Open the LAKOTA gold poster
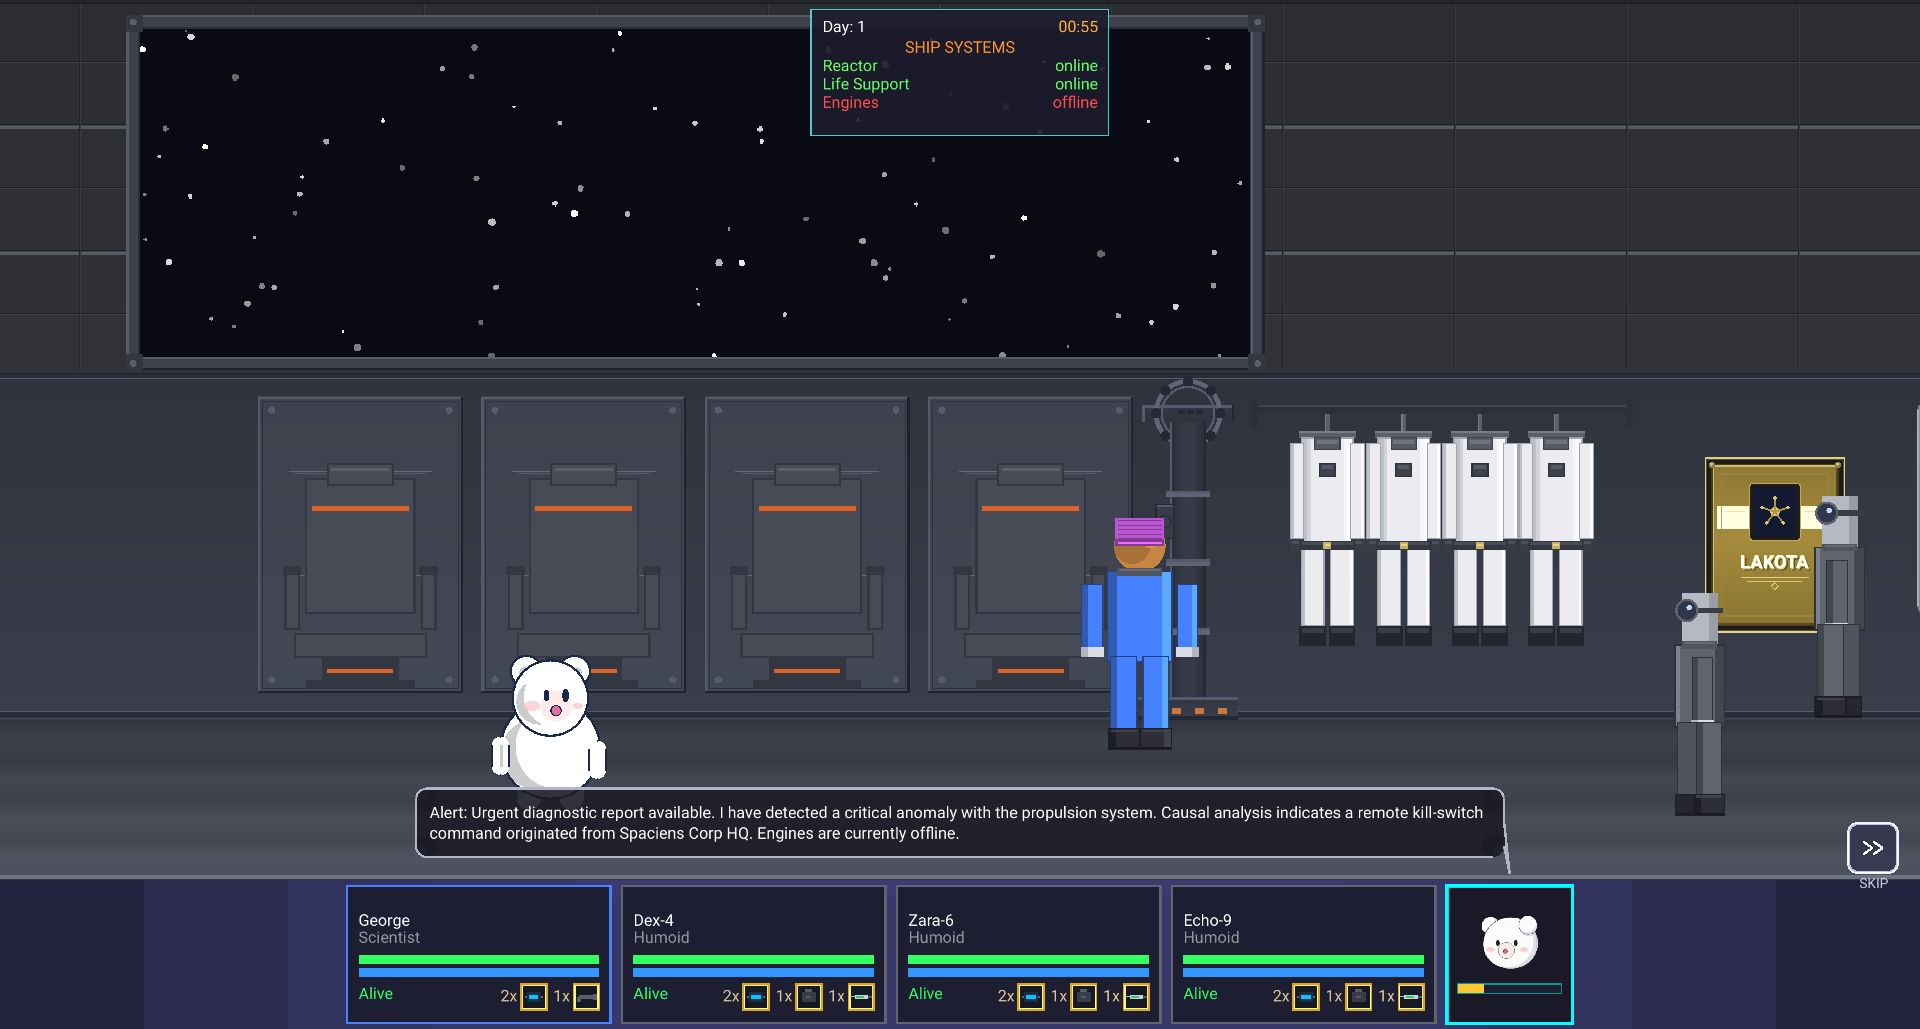The width and height of the screenshot is (1920, 1029). pos(1774,545)
